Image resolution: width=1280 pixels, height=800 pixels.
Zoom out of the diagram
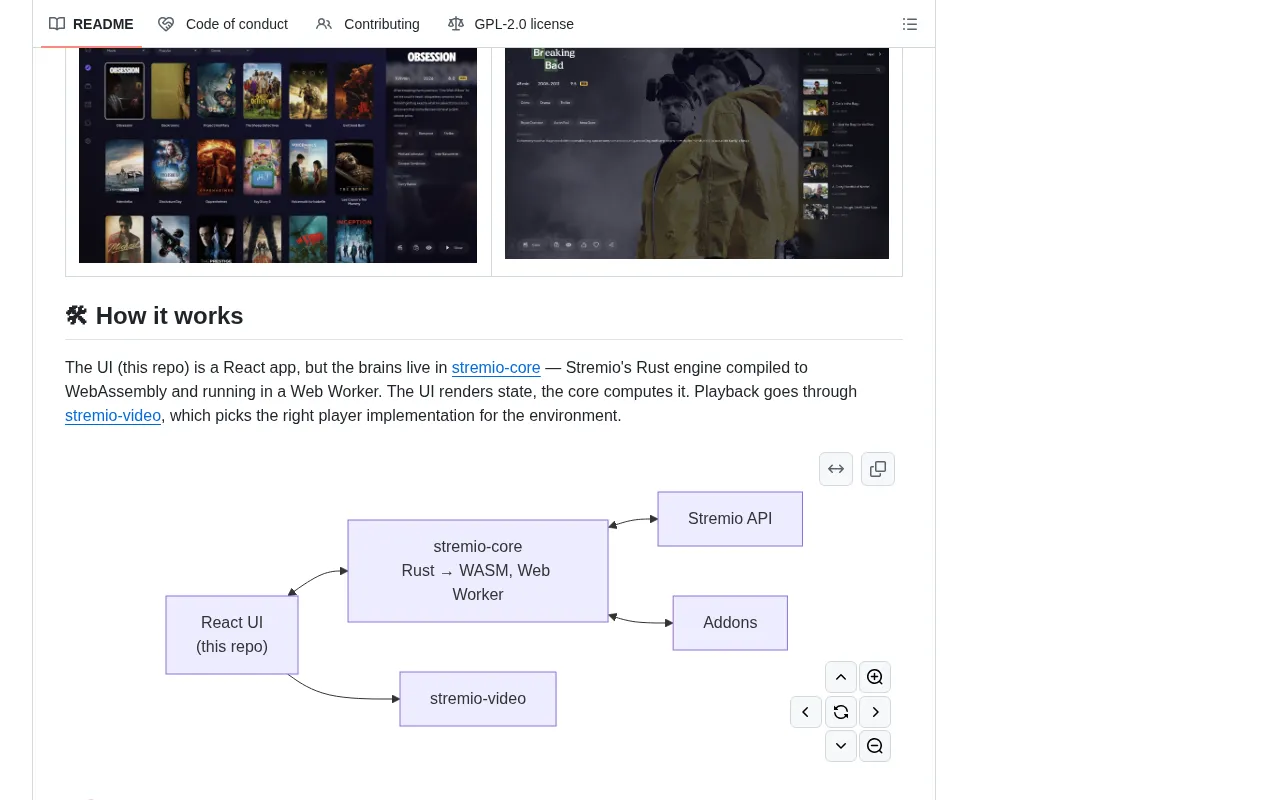[x=875, y=746]
